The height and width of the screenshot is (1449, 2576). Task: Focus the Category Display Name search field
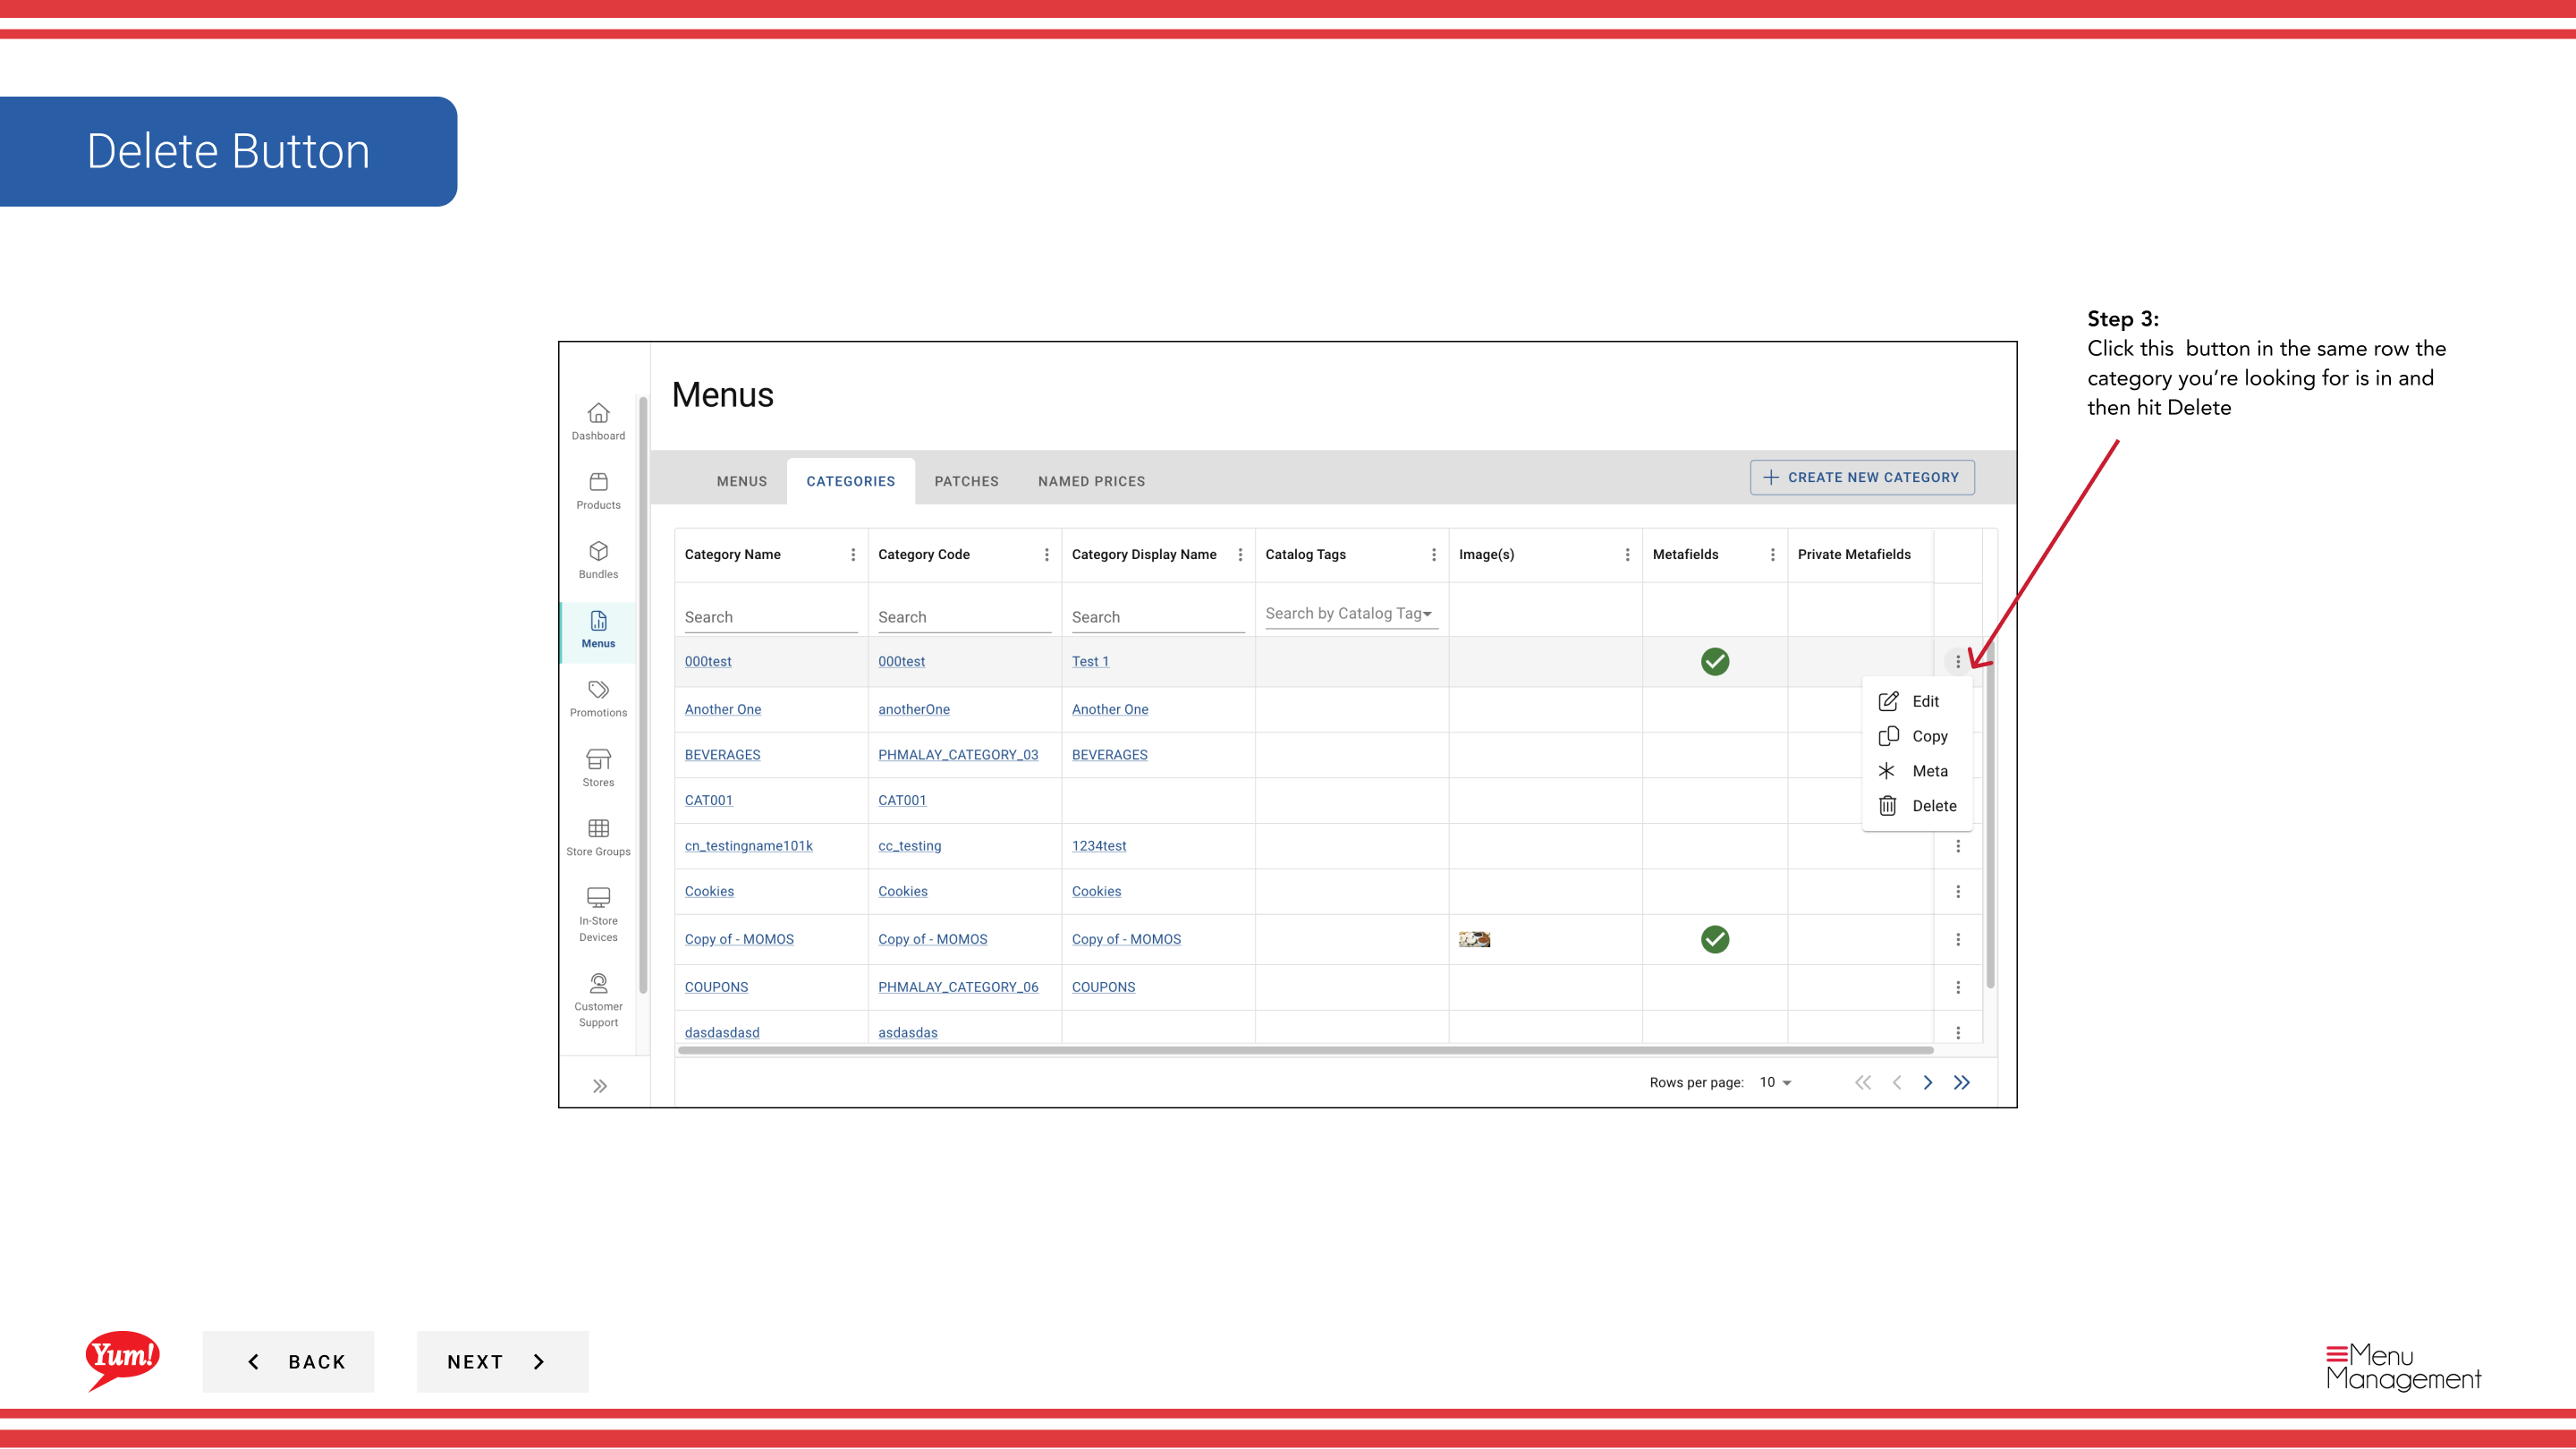click(x=1157, y=617)
